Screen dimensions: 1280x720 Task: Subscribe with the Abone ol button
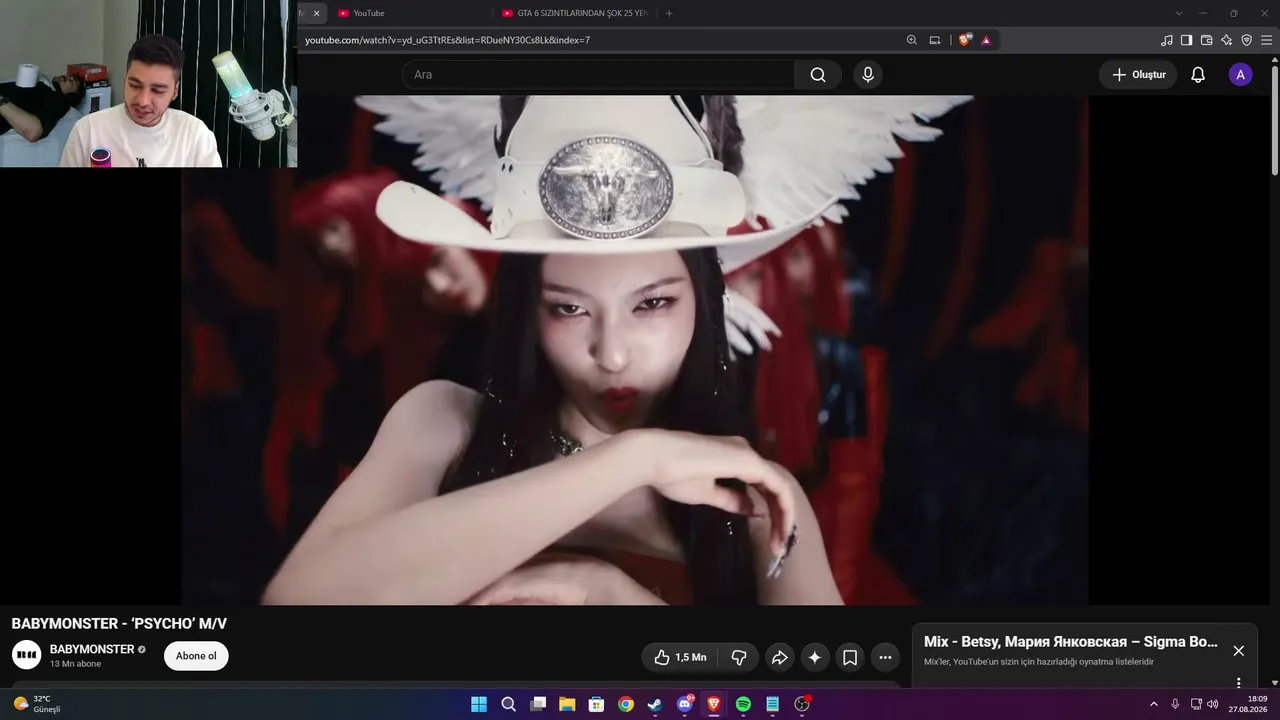[196, 656]
